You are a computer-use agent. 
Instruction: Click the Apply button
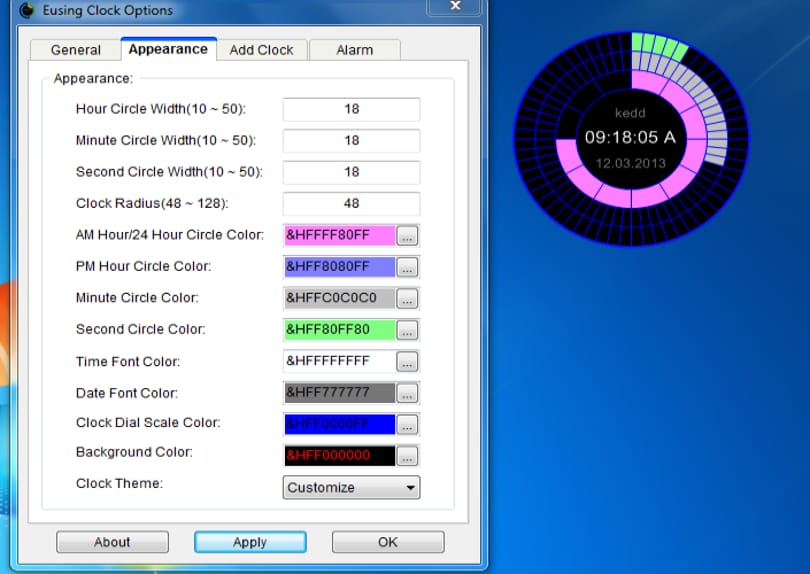tap(250, 542)
